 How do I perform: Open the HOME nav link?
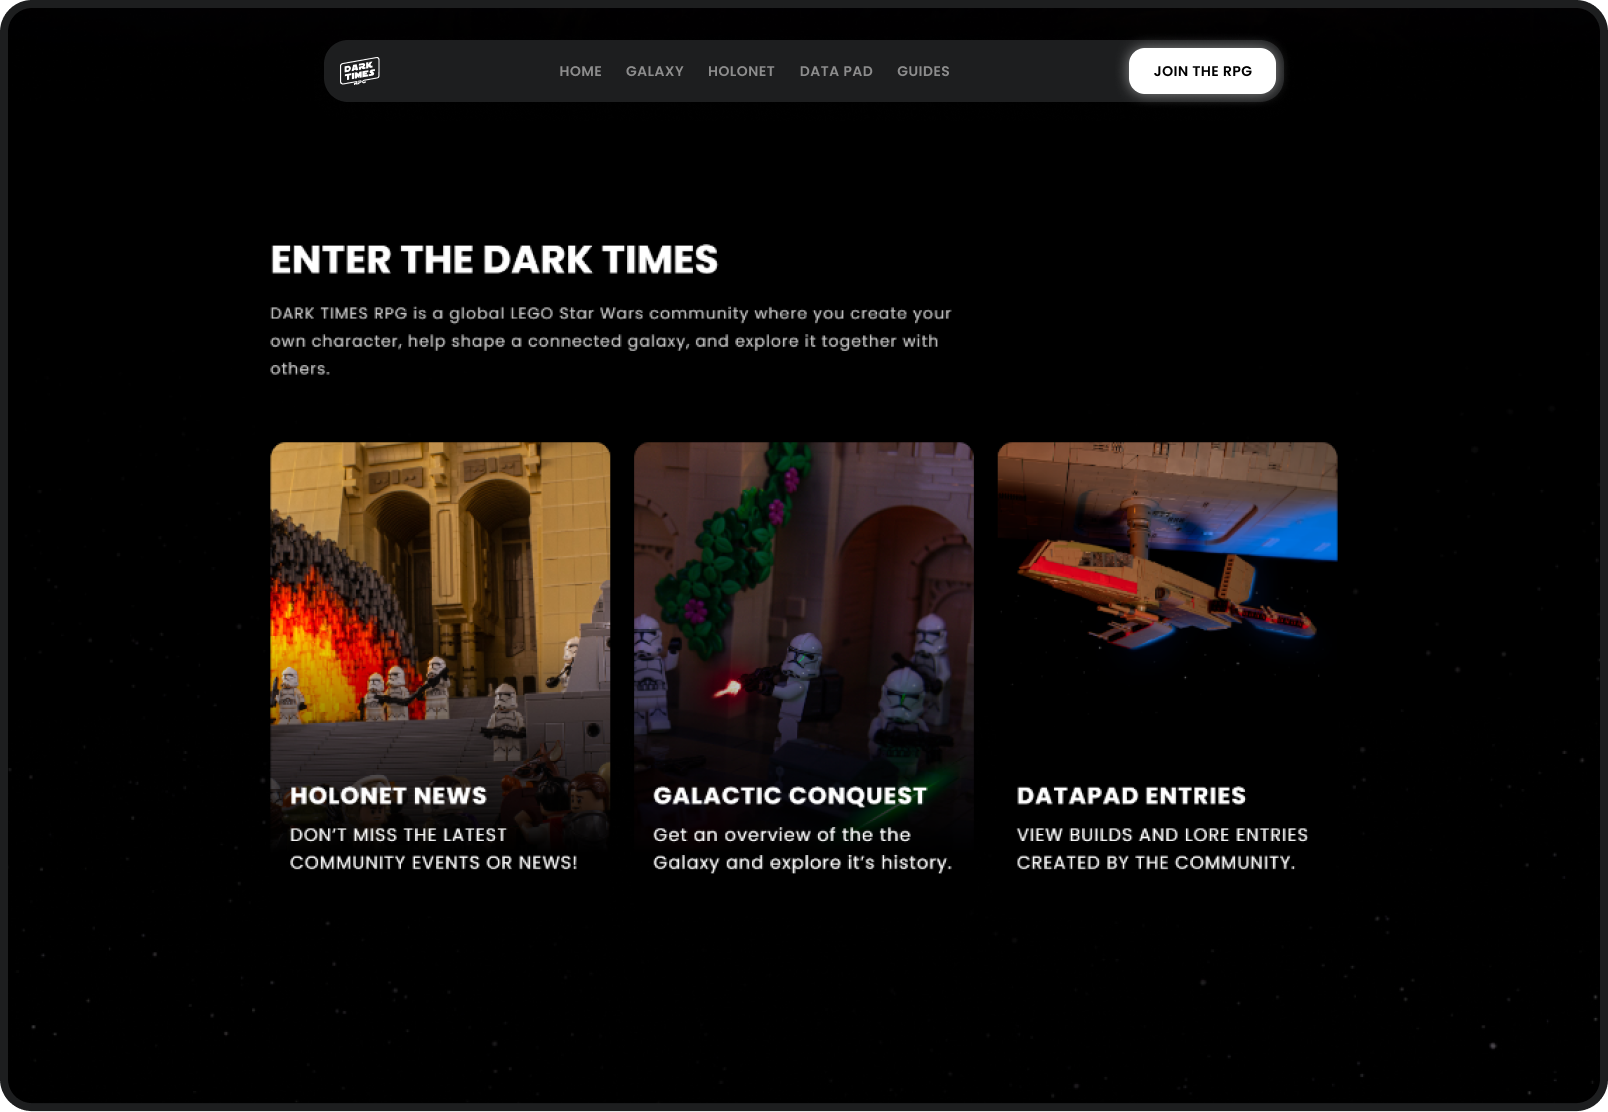(x=580, y=71)
